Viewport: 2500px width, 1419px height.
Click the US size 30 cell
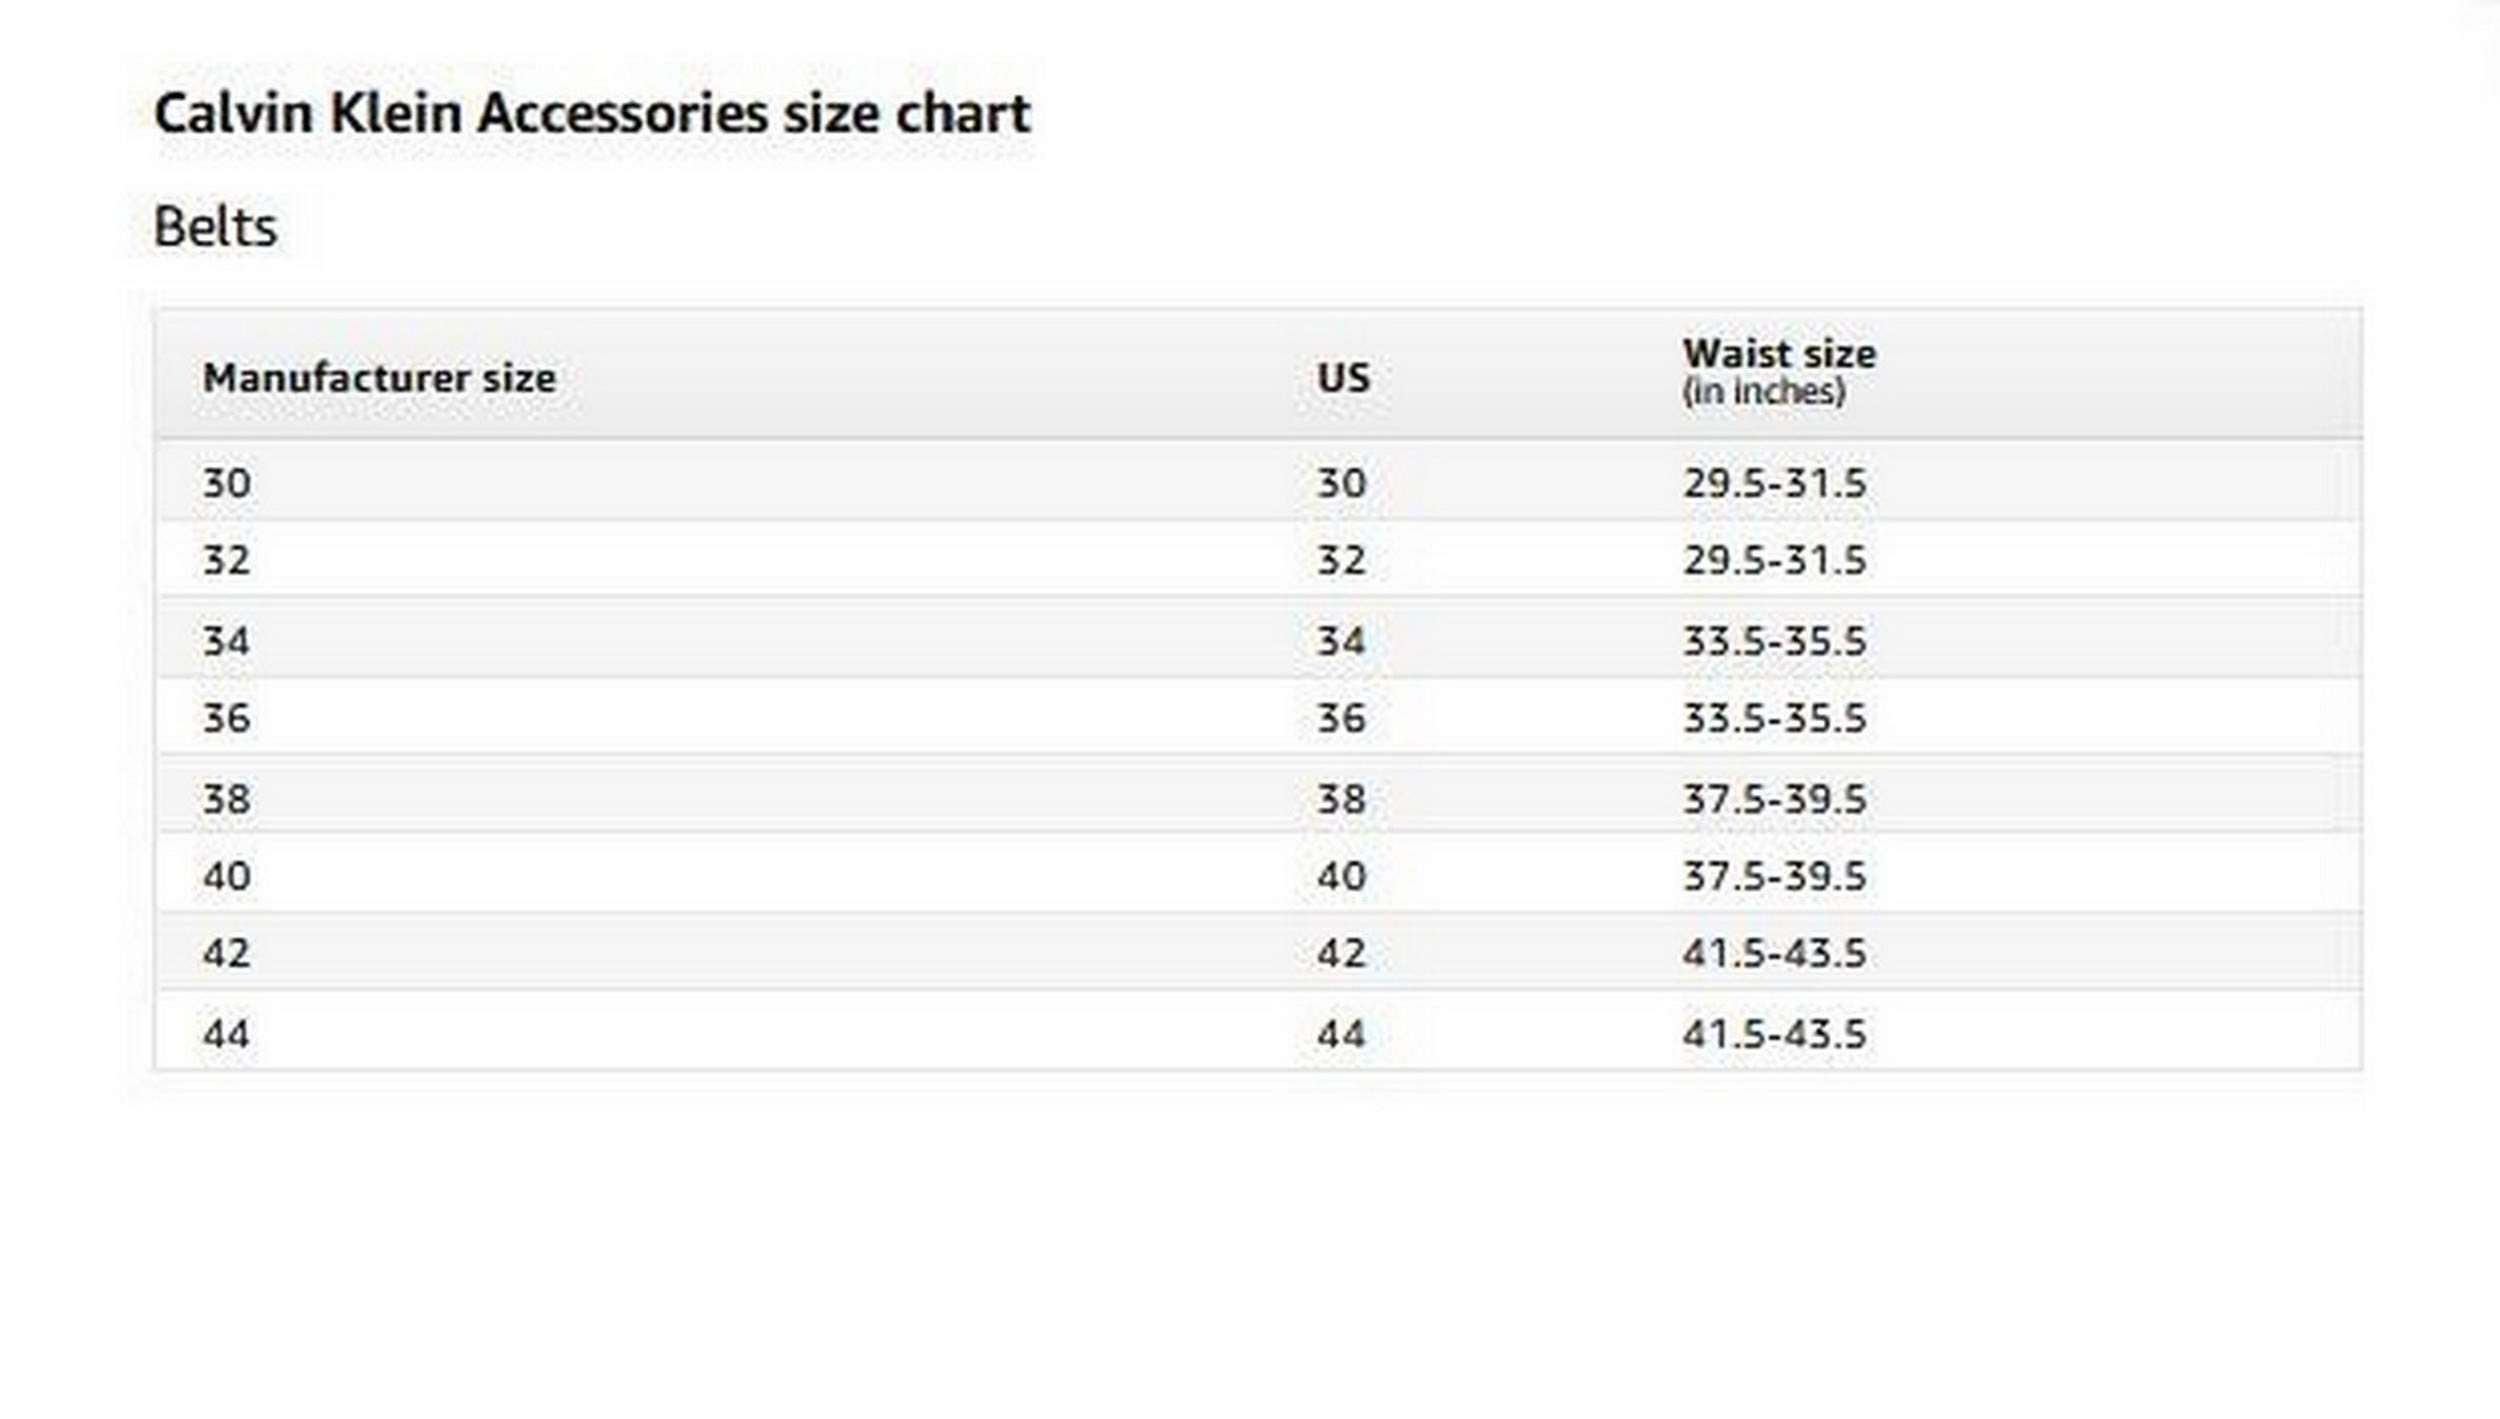[x=1341, y=483]
